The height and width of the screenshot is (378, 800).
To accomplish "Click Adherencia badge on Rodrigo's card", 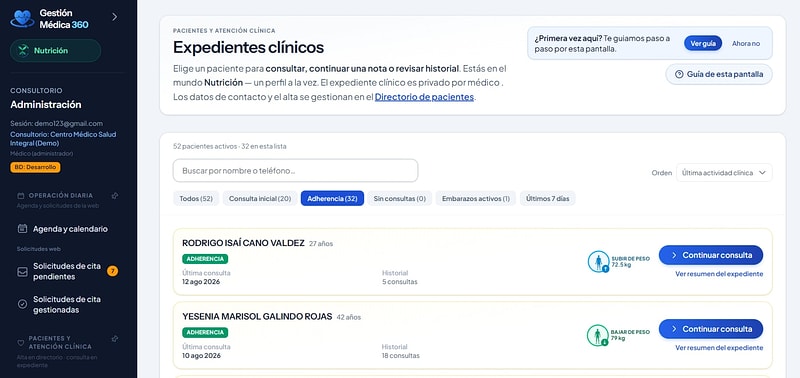I will point(205,259).
